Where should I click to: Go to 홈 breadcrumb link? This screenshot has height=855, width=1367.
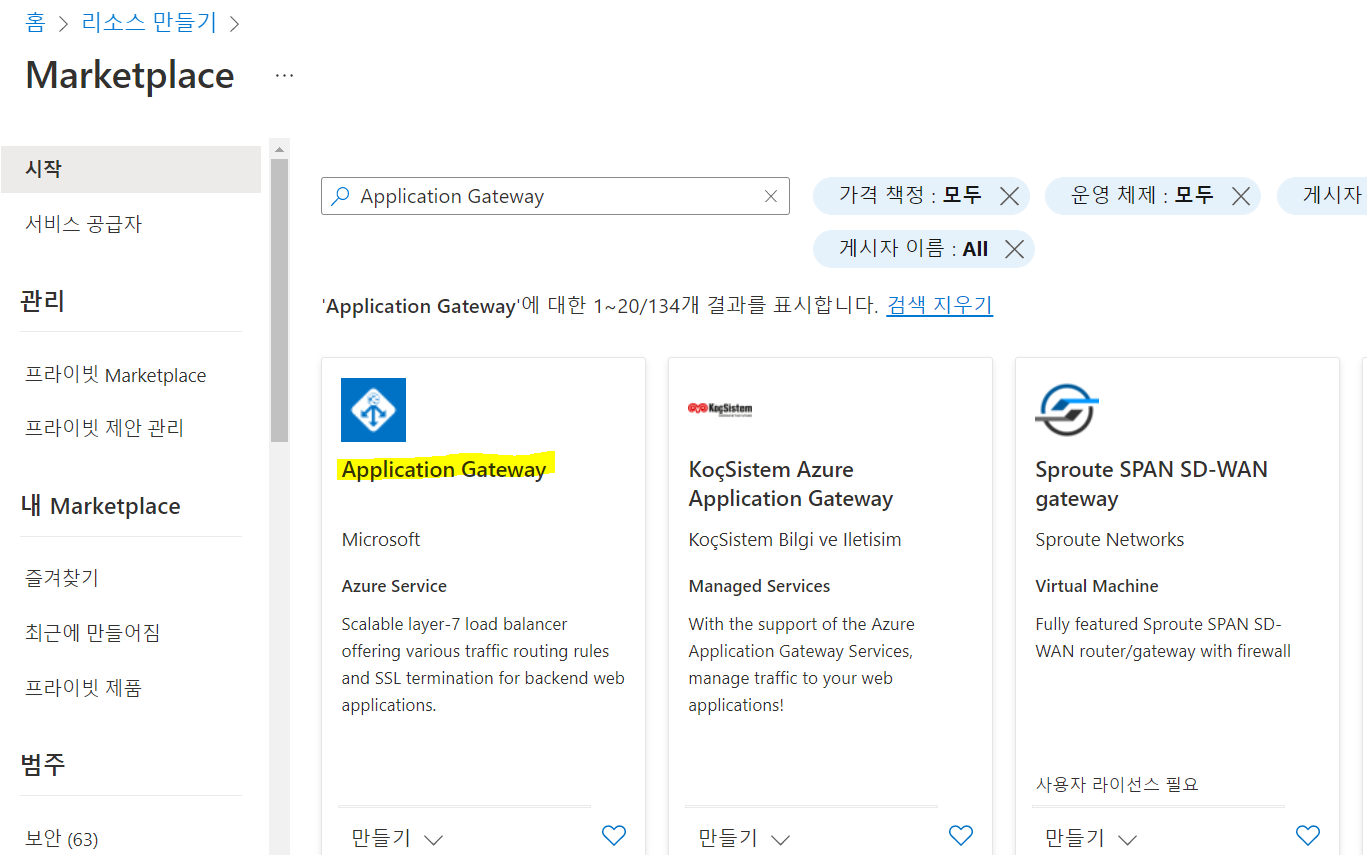(35, 22)
